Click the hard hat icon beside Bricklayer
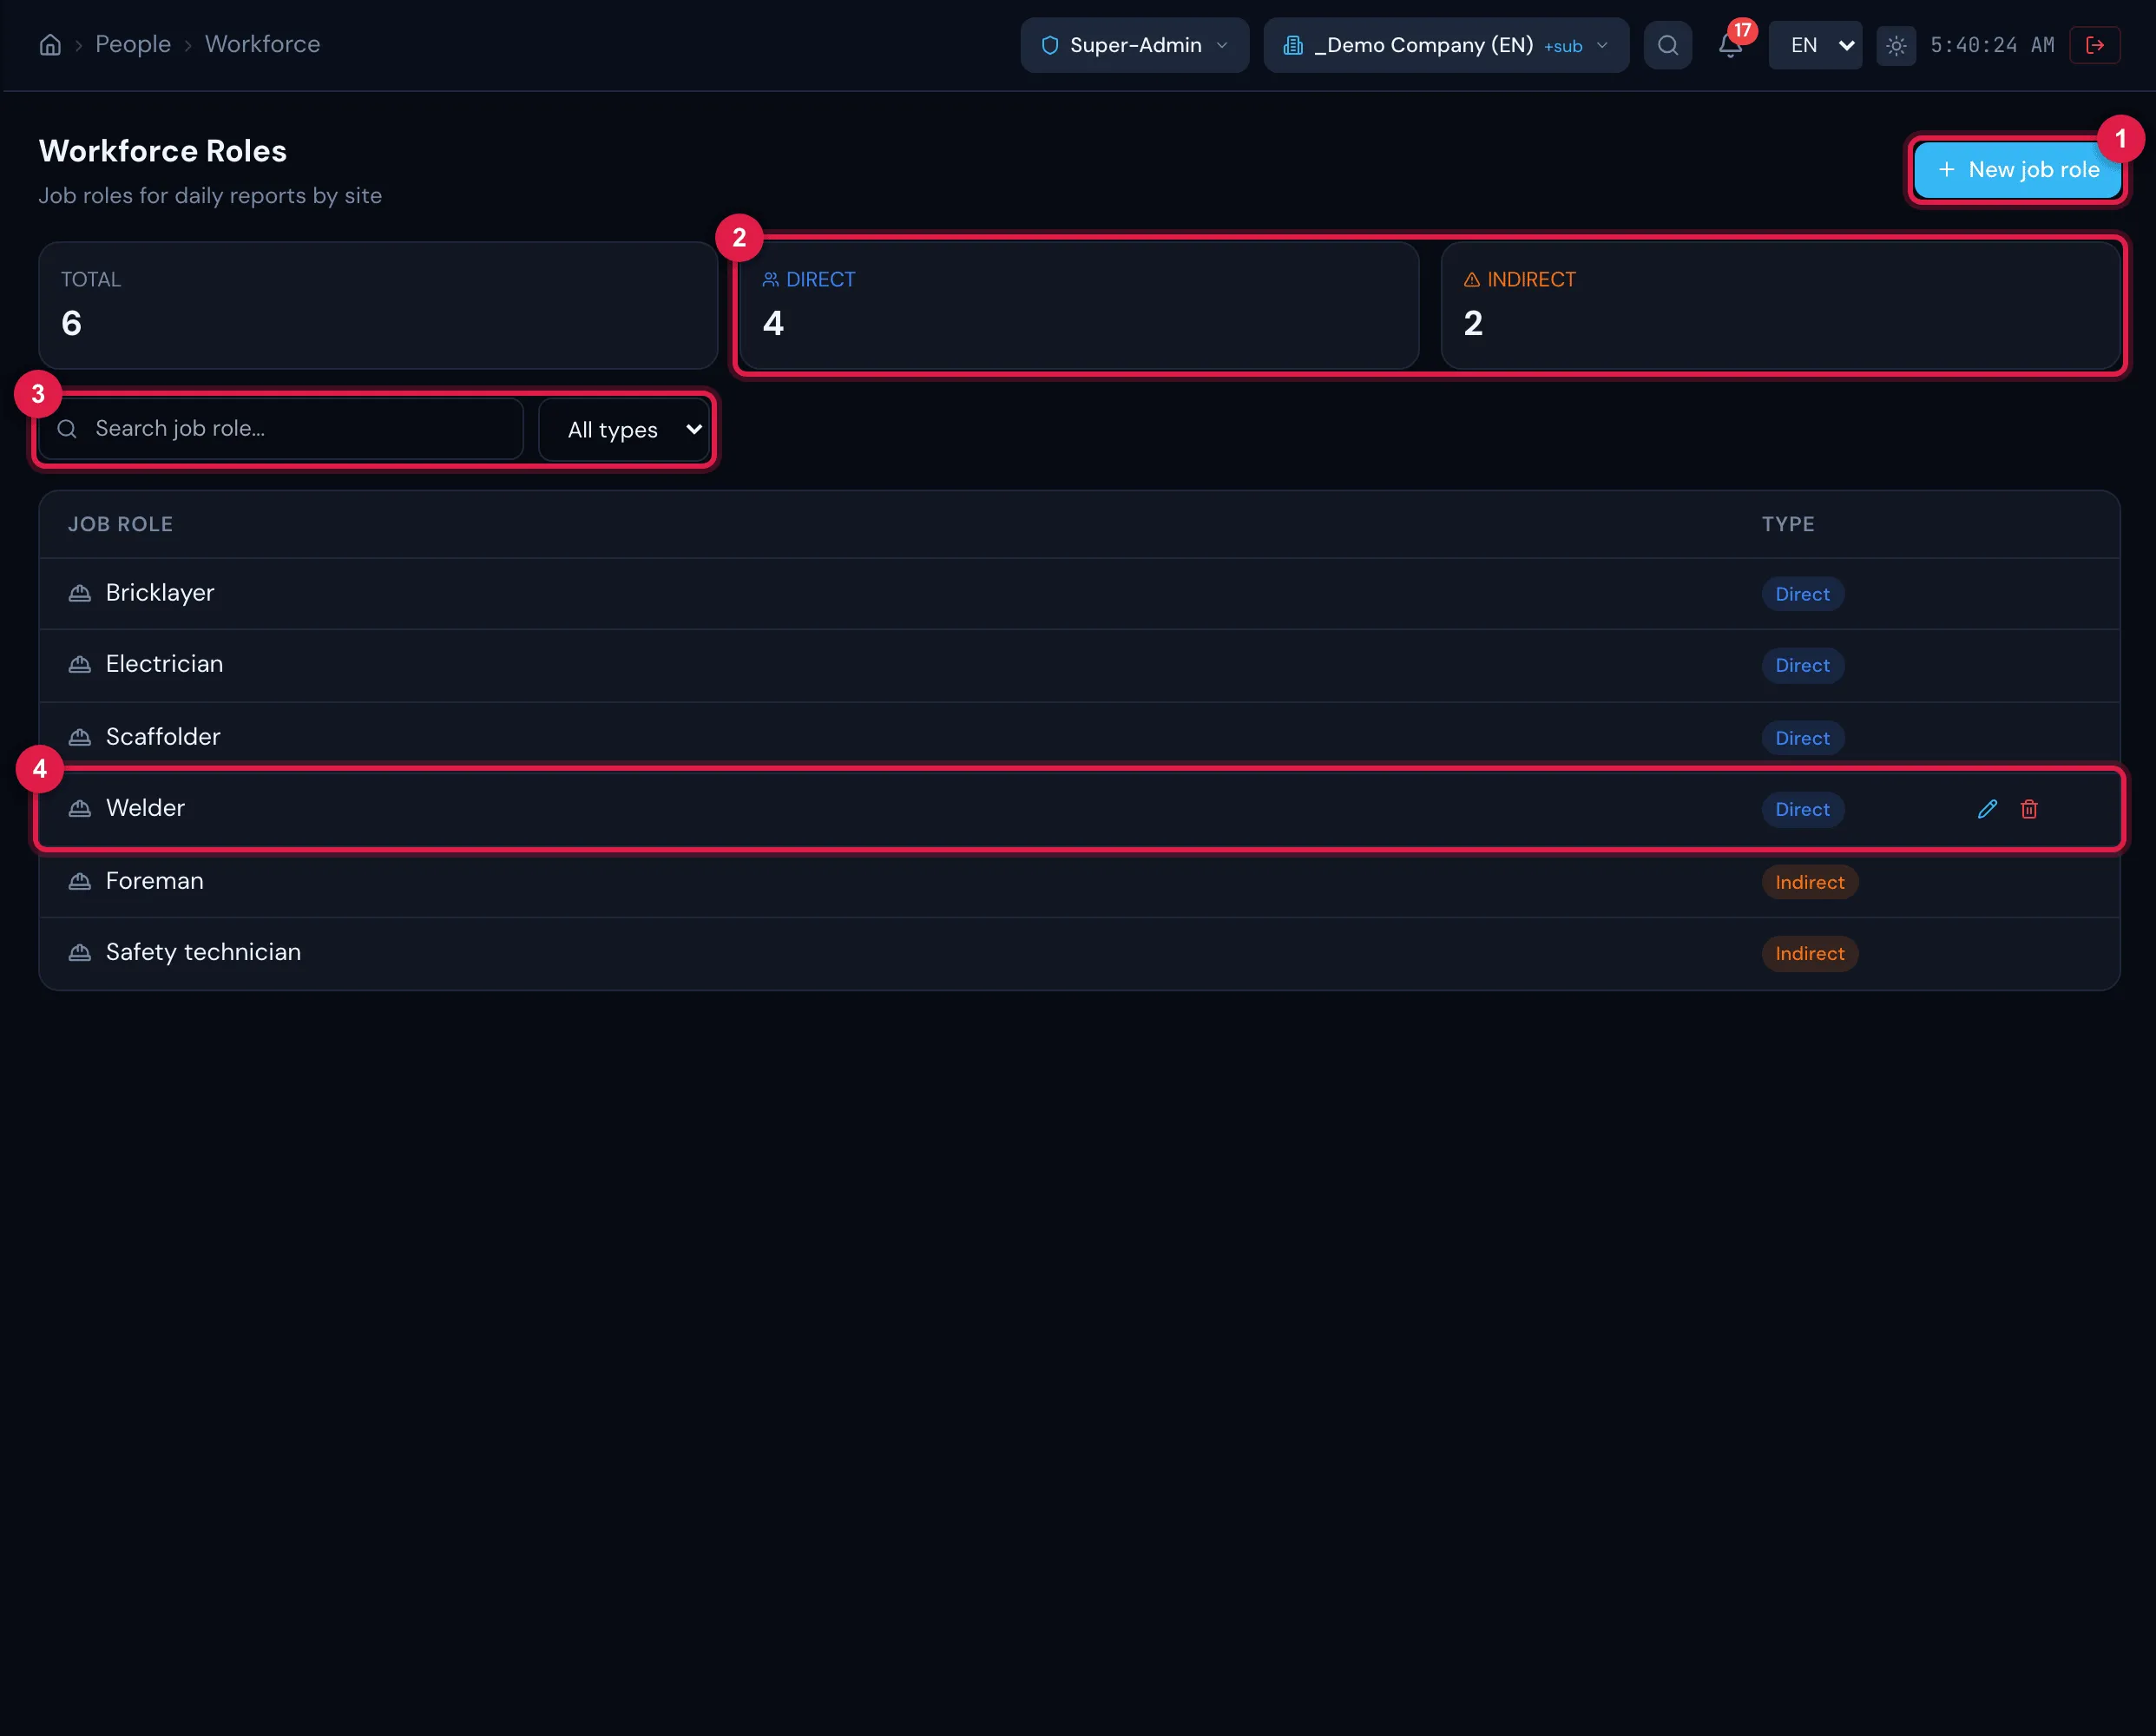The width and height of the screenshot is (2156, 1736). click(x=80, y=594)
